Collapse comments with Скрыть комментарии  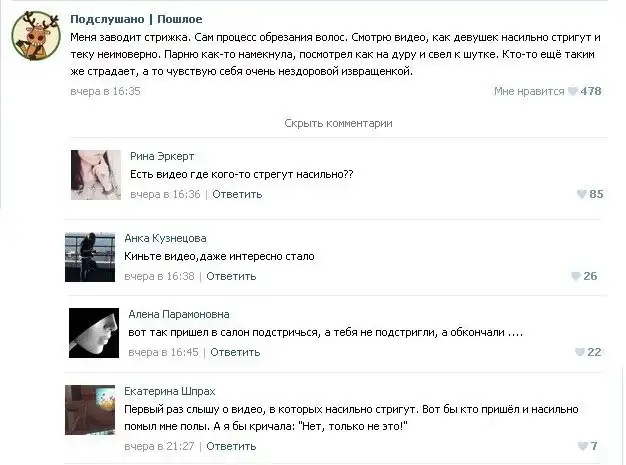[338, 123]
